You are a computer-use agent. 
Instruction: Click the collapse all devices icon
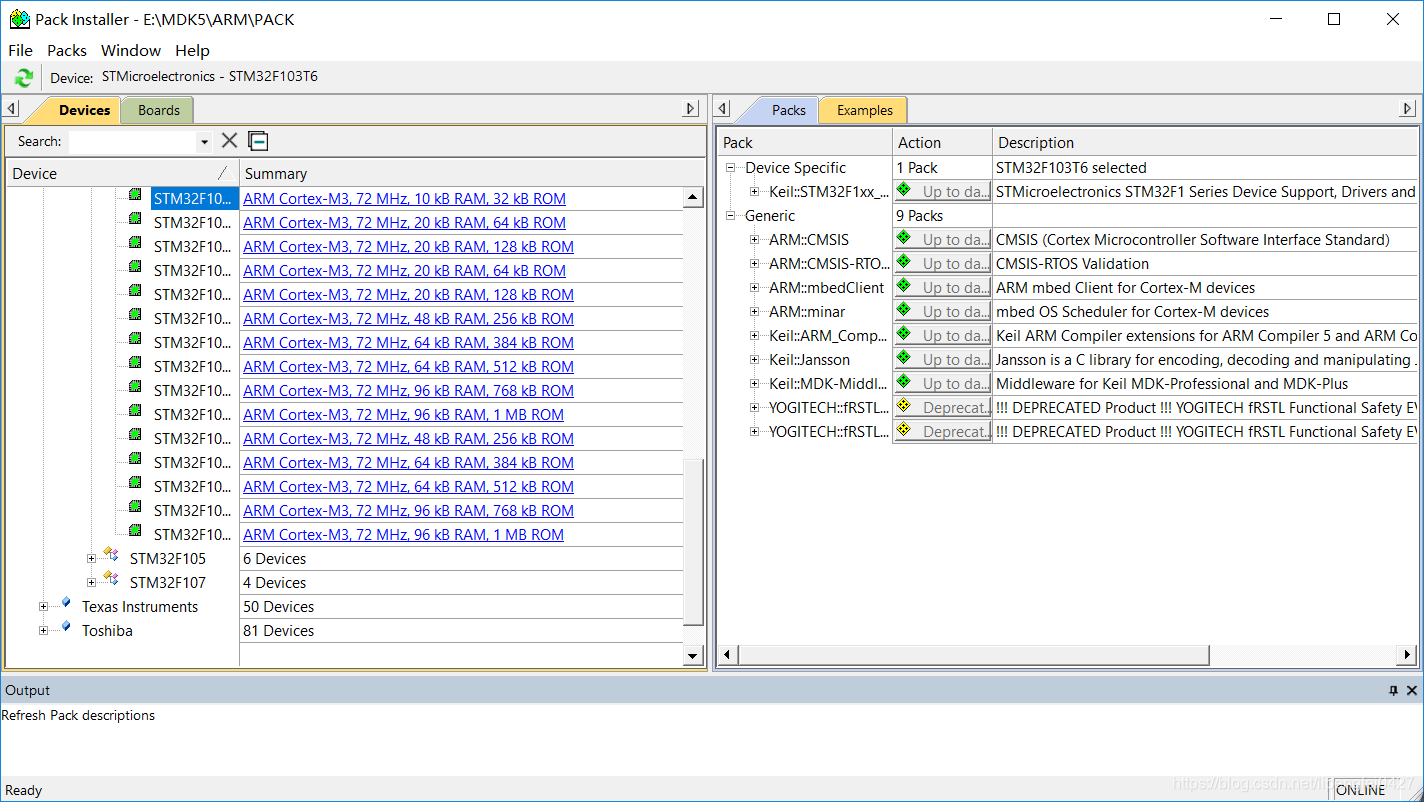pyautogui.click(x=258, y=141)
